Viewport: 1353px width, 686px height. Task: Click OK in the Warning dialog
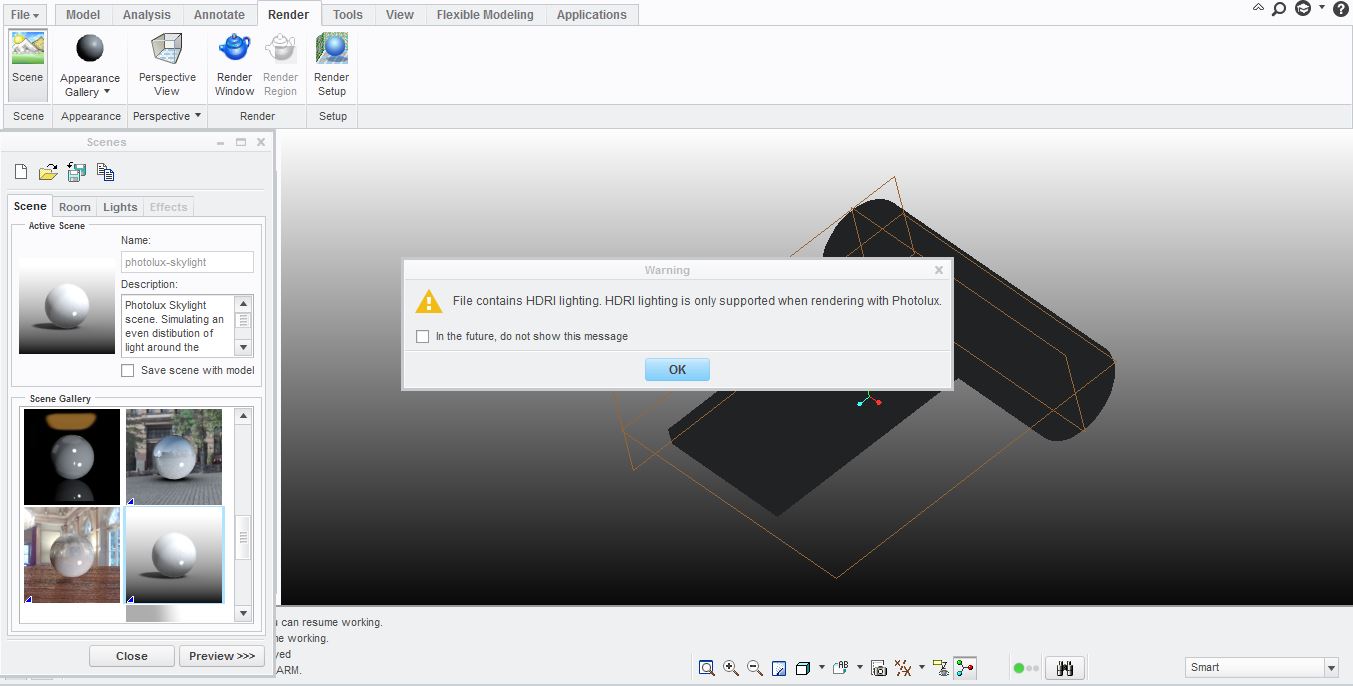pyautogui.click(x=677, y=370)
